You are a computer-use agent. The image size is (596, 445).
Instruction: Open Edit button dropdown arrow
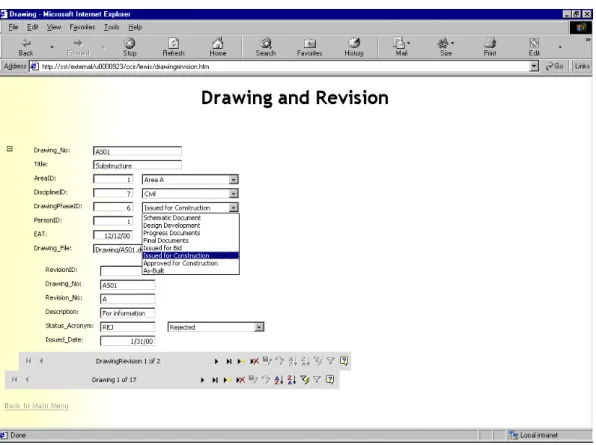pos(560,47)
